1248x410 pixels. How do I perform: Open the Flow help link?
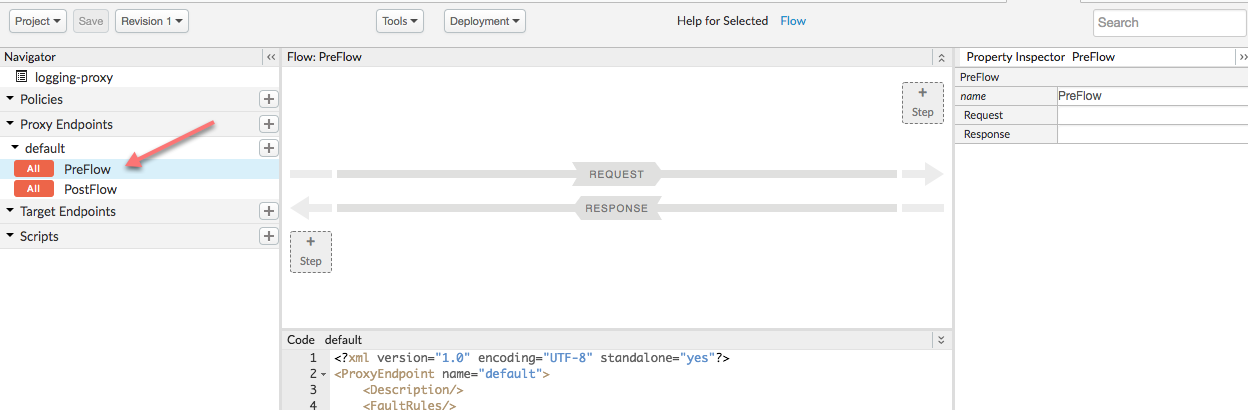[x=793, y=21]
